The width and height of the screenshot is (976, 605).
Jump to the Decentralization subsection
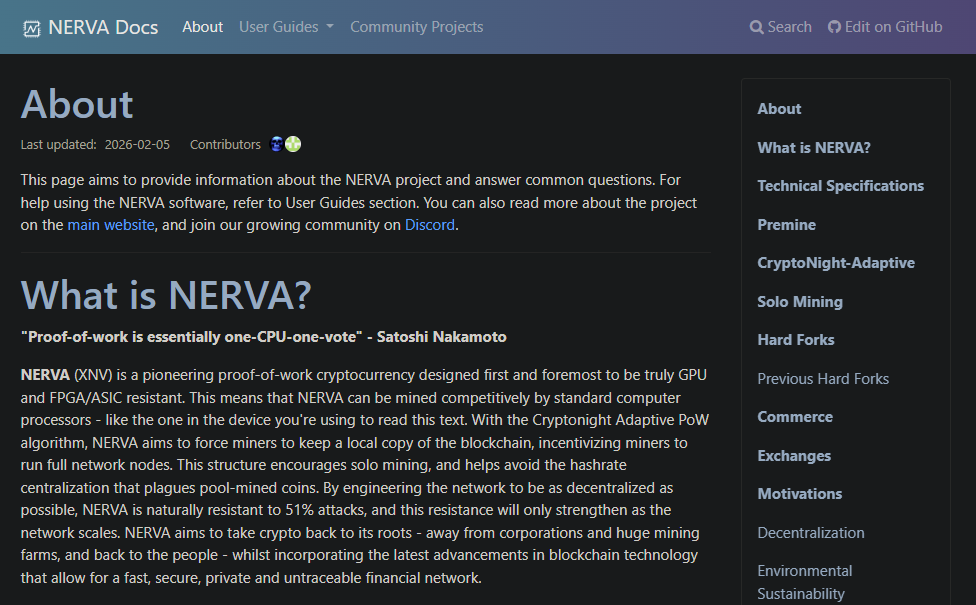pos(811,532)
